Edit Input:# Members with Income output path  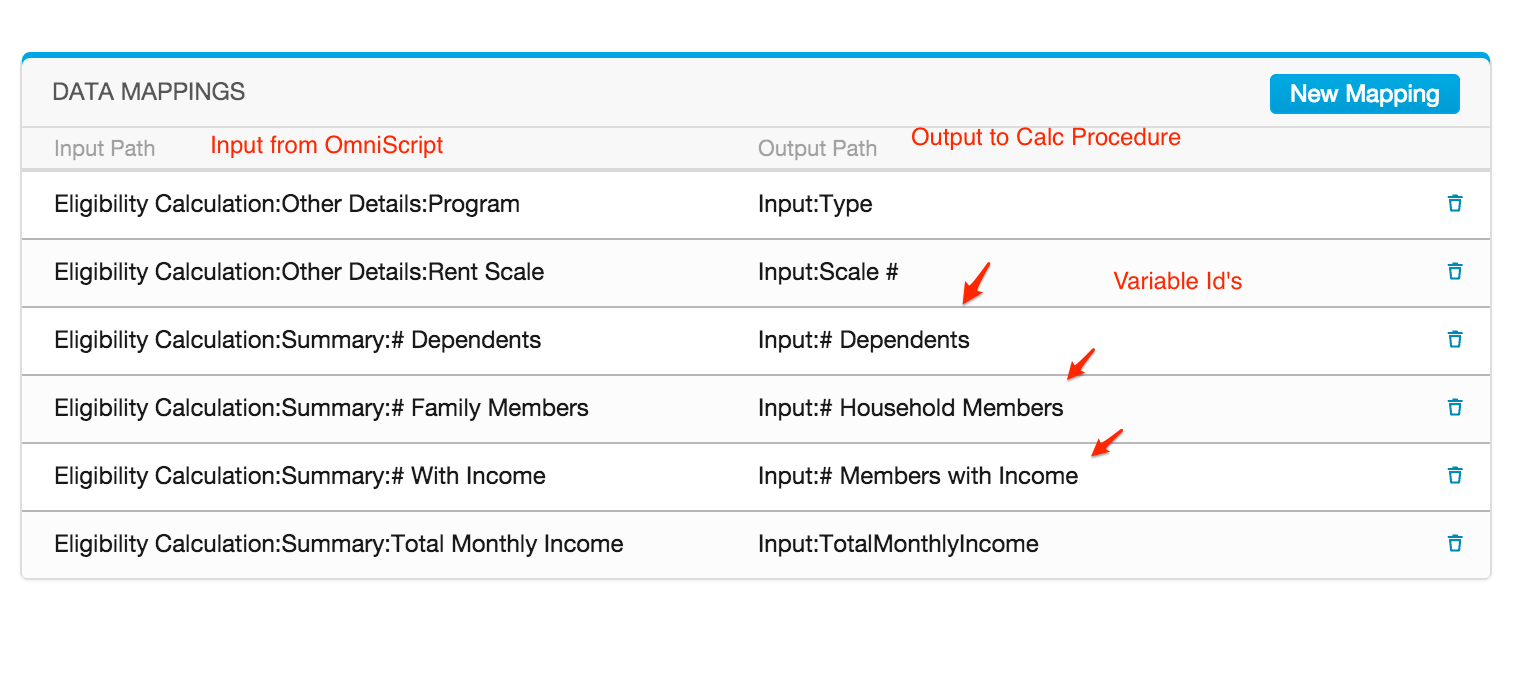click(918, 476)
